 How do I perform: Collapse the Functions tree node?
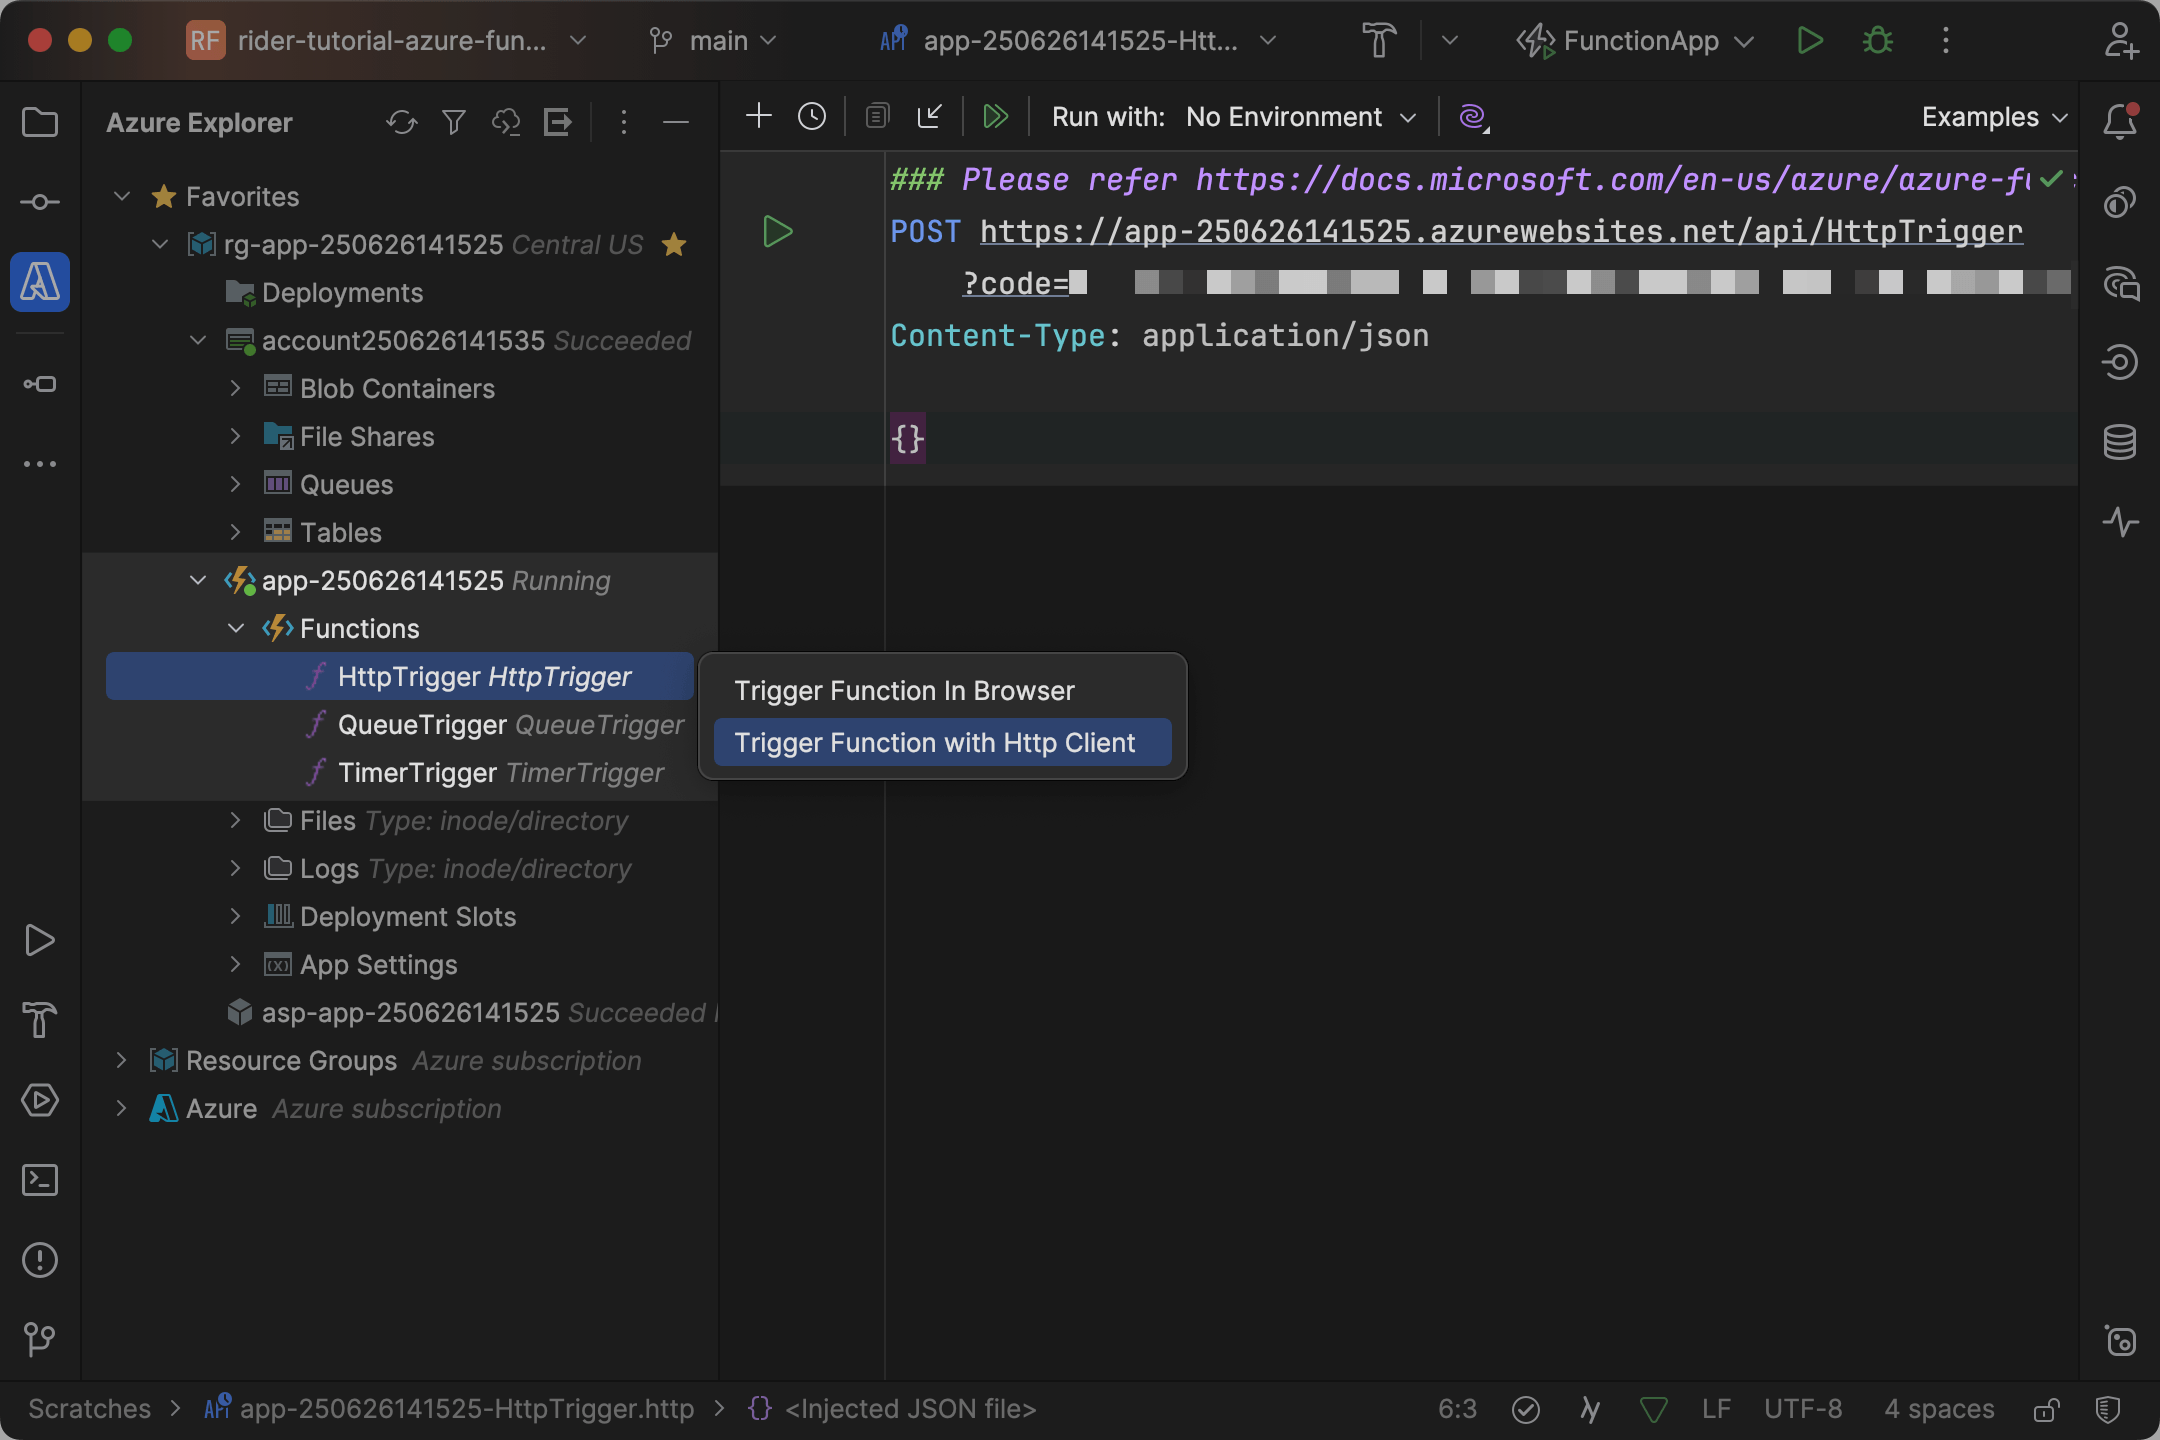tap(236, 628)
